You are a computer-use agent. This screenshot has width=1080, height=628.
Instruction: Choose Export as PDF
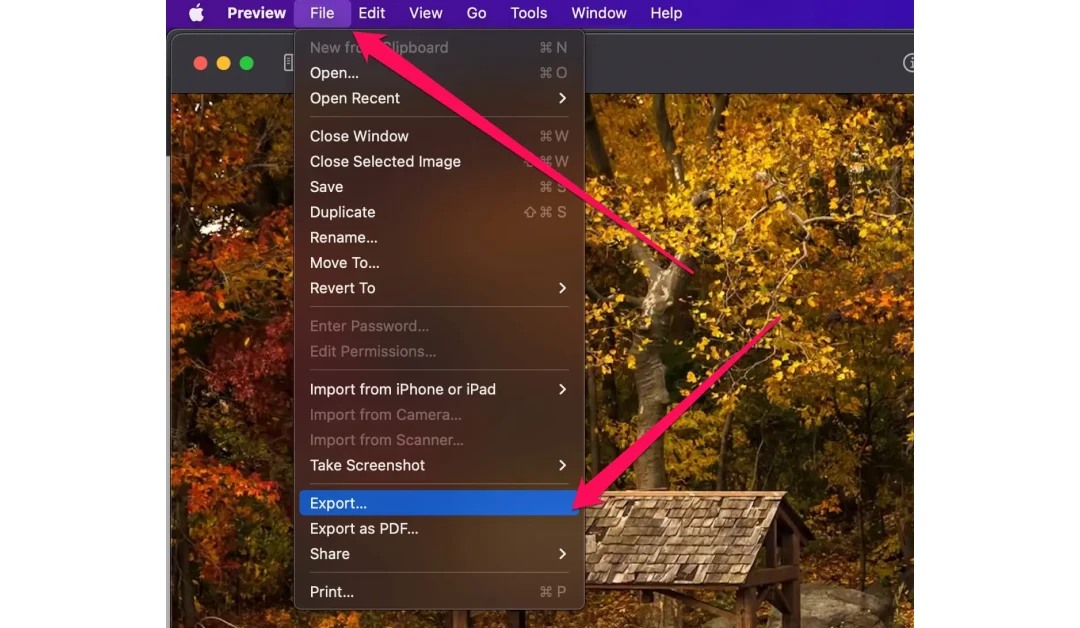[364, 528]
